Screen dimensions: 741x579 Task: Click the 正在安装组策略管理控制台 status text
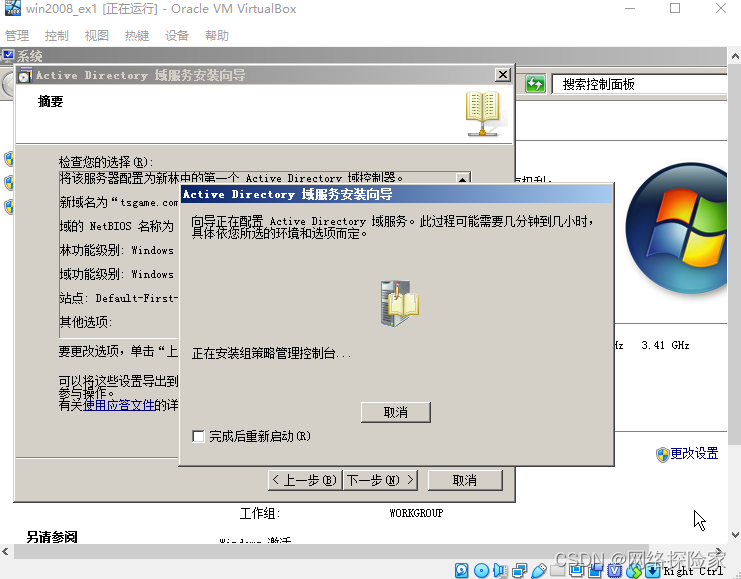(271, 353)
